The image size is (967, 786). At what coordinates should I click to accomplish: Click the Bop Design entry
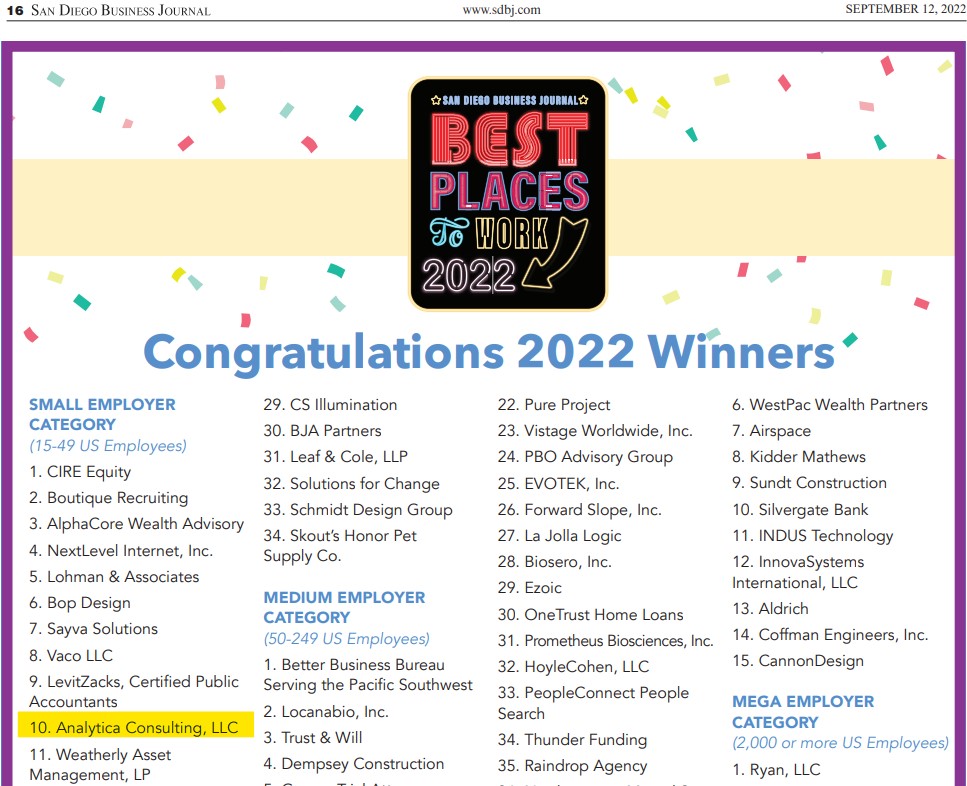(x=80, y=603)
